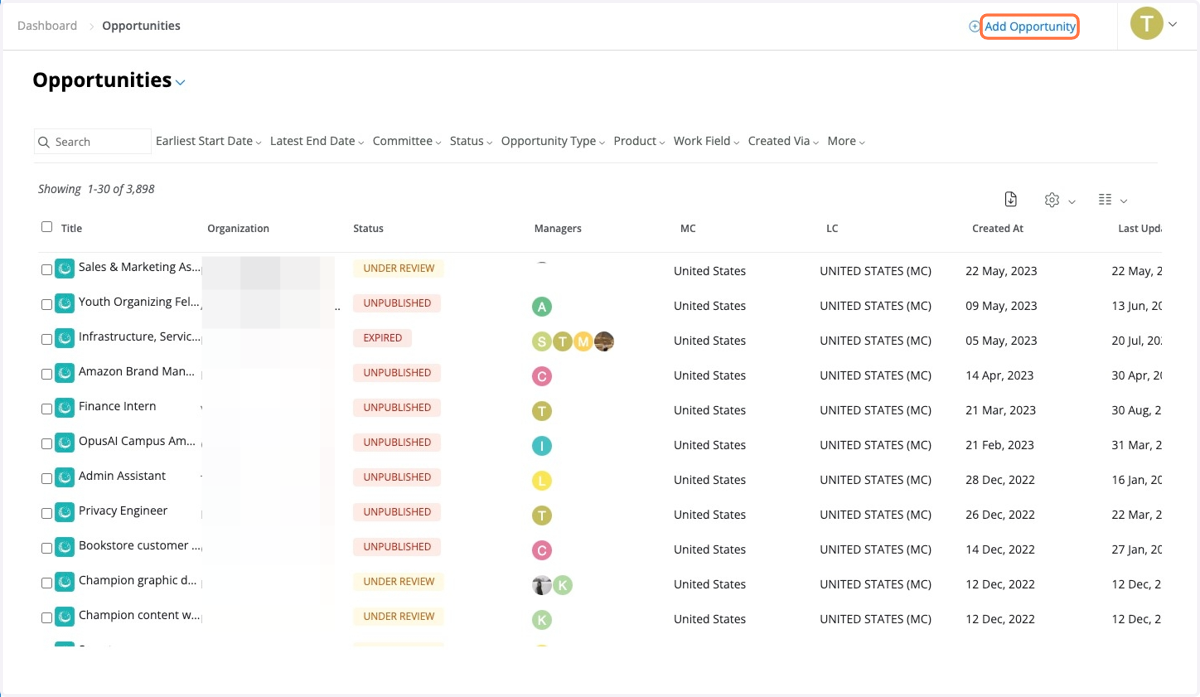Viewport: 1200px width, 697px height.
Task: Click the Youth Organizing Fel... logo icon
Action: tap(65, 303)
